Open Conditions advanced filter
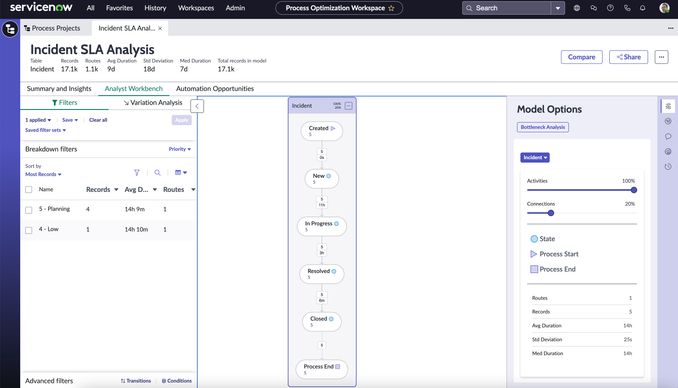The image size is (678, 388). (176, 381)
